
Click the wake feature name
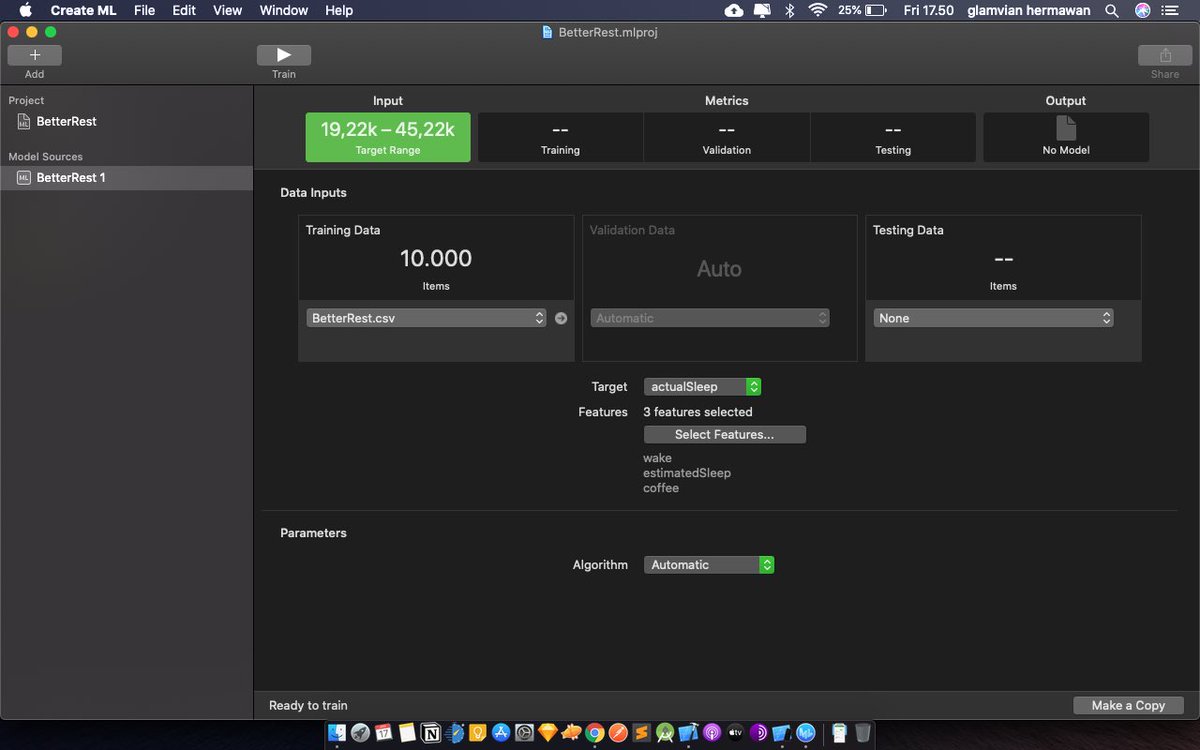click(657, 458)
